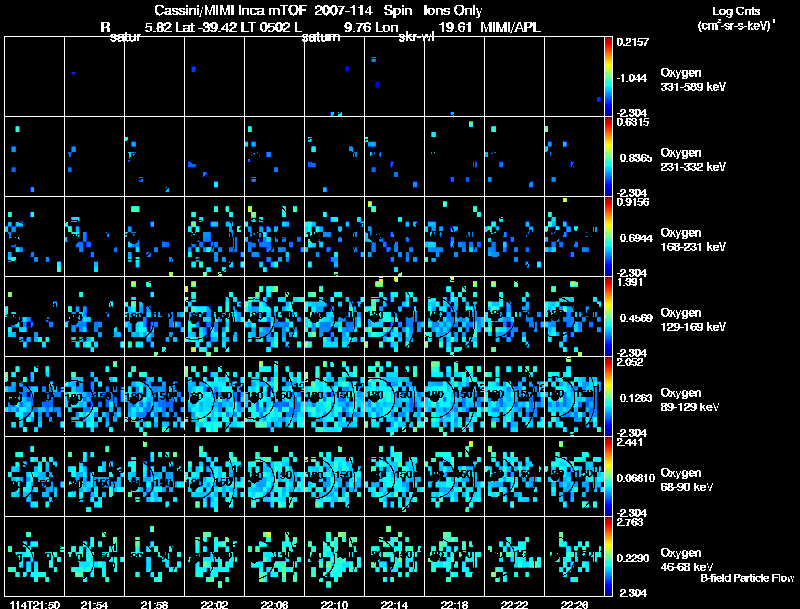Click the color bar for Oxygen 46-68 keV
This screenshot has height=609, width=800.
point(610,557)
